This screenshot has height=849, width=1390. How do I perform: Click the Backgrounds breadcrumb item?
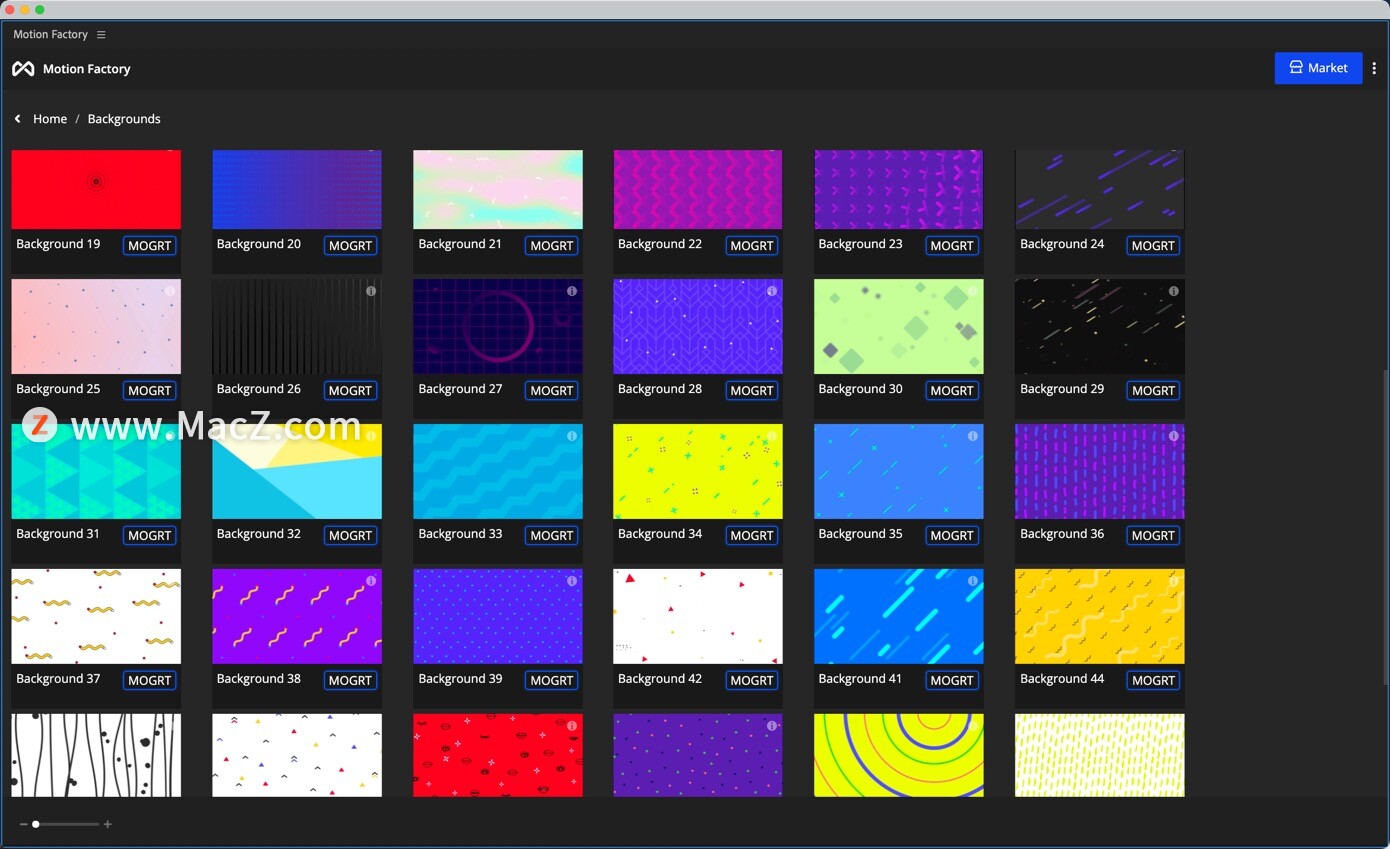pyautogui.click(x=124, y=119)
